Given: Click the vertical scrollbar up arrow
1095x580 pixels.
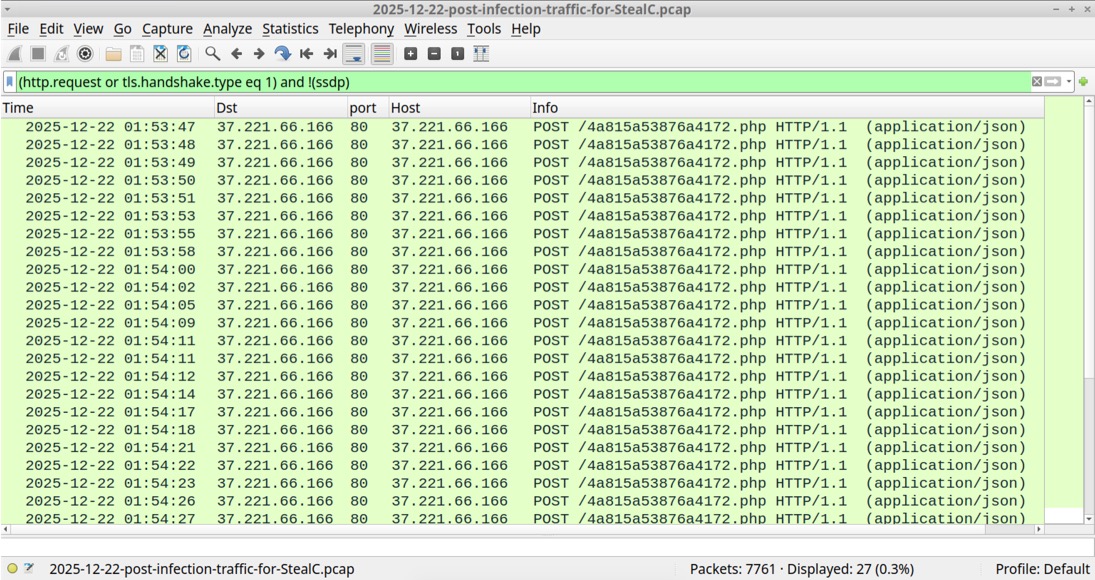Looking at the screenshot, I should click(x=1089, y=102).
